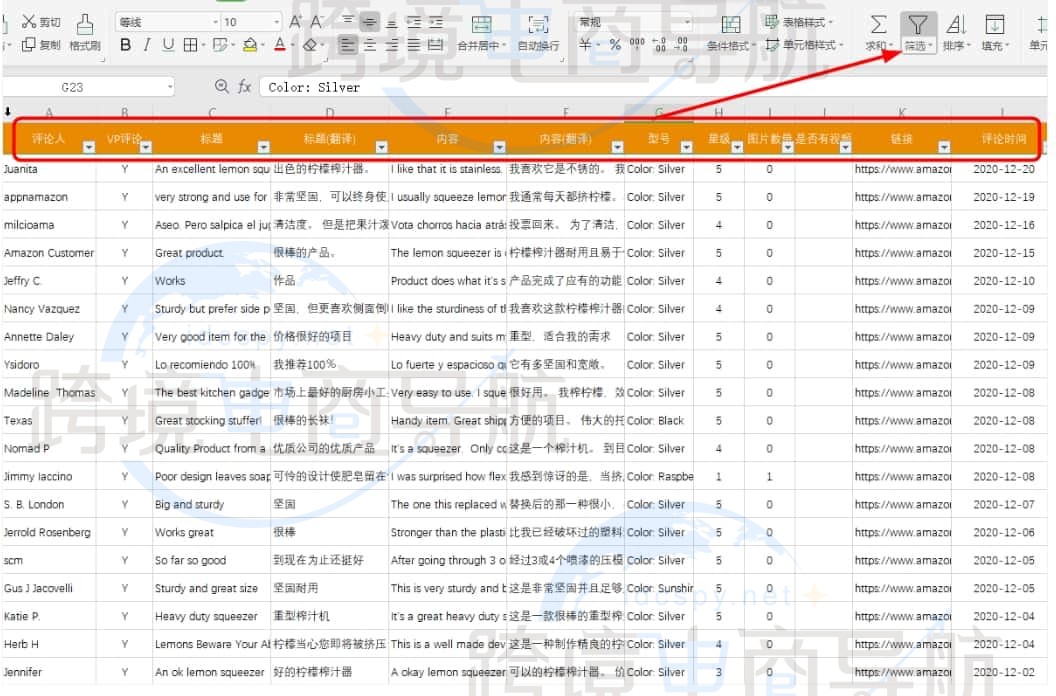Image resolution: width=1056 pixels, height=696 pixels.
Task: Open Table Style (表格样式) menu
Action: [x=799, y=22]
